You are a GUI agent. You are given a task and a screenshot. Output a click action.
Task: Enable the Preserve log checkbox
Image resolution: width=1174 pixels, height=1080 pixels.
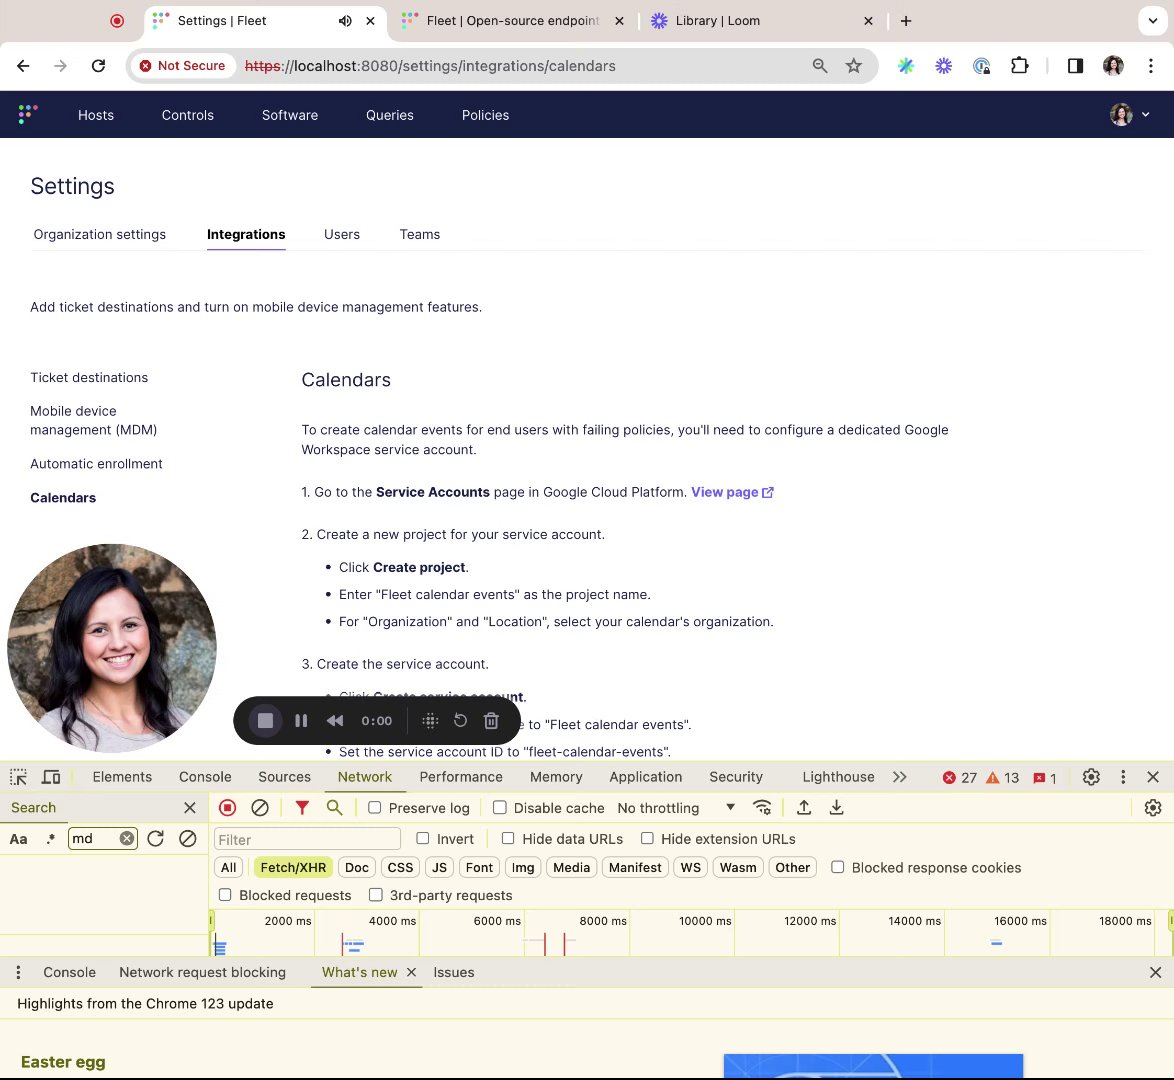click(x=375, y=808)
